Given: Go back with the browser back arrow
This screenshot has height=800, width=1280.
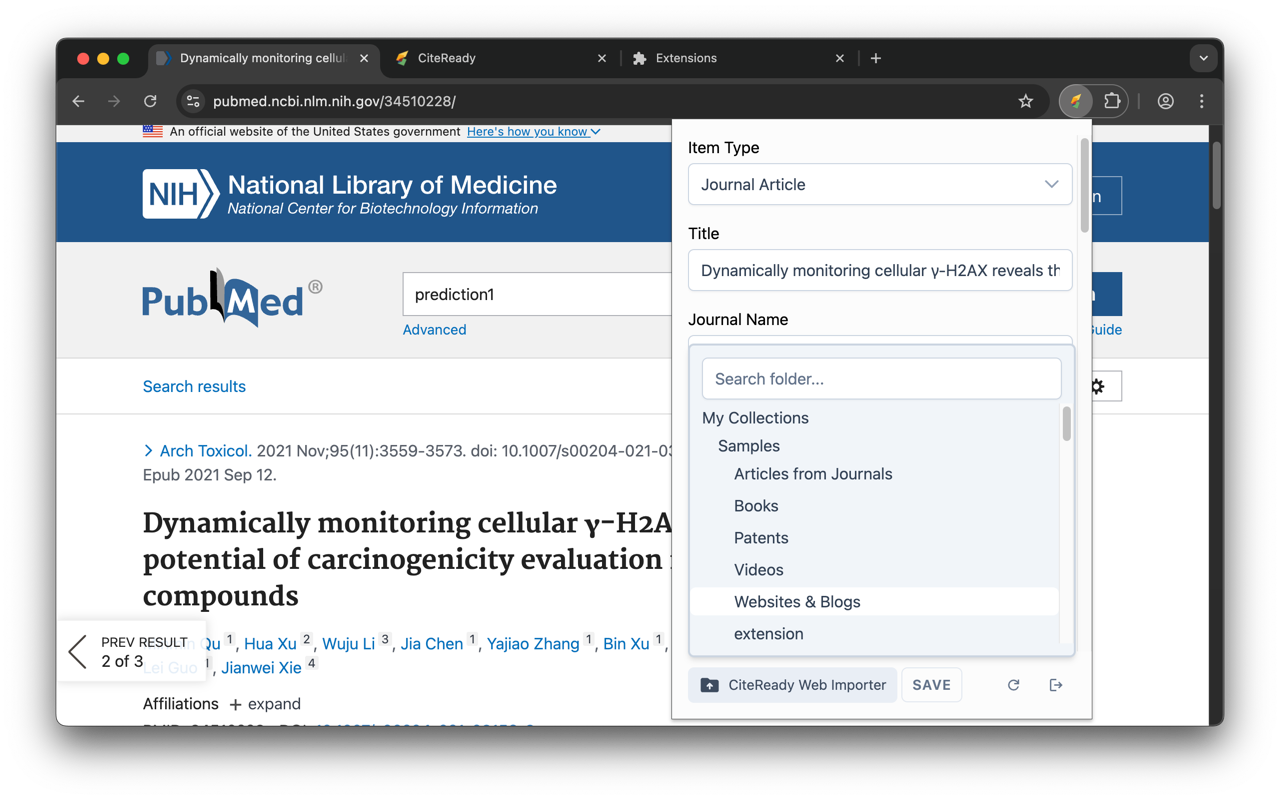Looking at the screenshot, I should coord(79,101).
